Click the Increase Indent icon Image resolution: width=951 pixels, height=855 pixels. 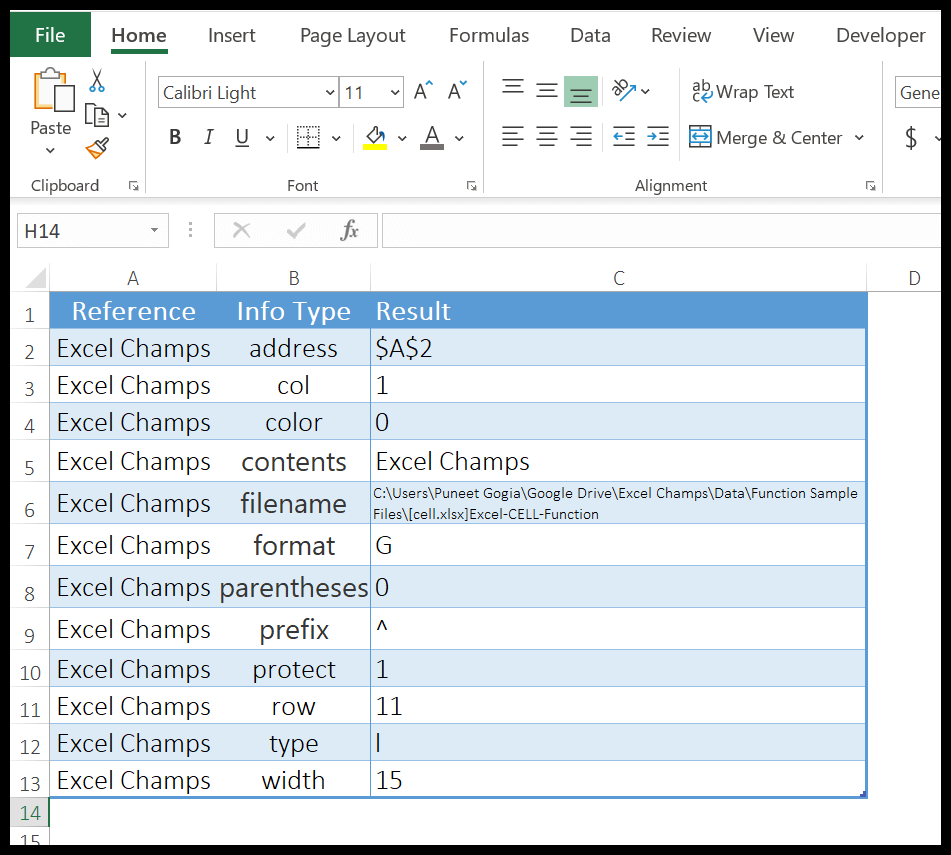(657, 137)
